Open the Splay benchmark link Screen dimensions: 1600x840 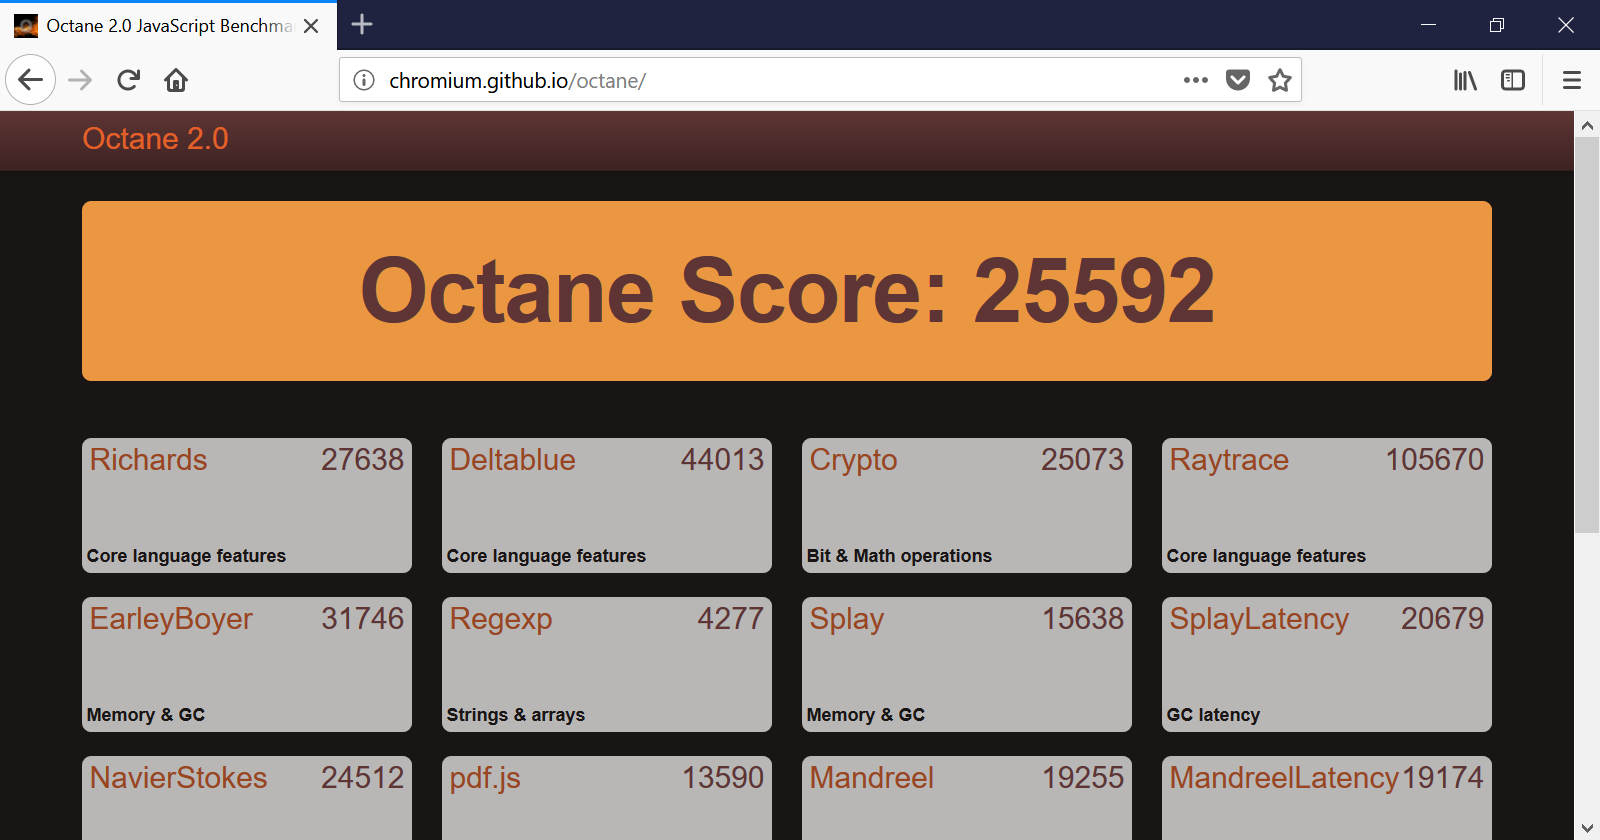846,619
